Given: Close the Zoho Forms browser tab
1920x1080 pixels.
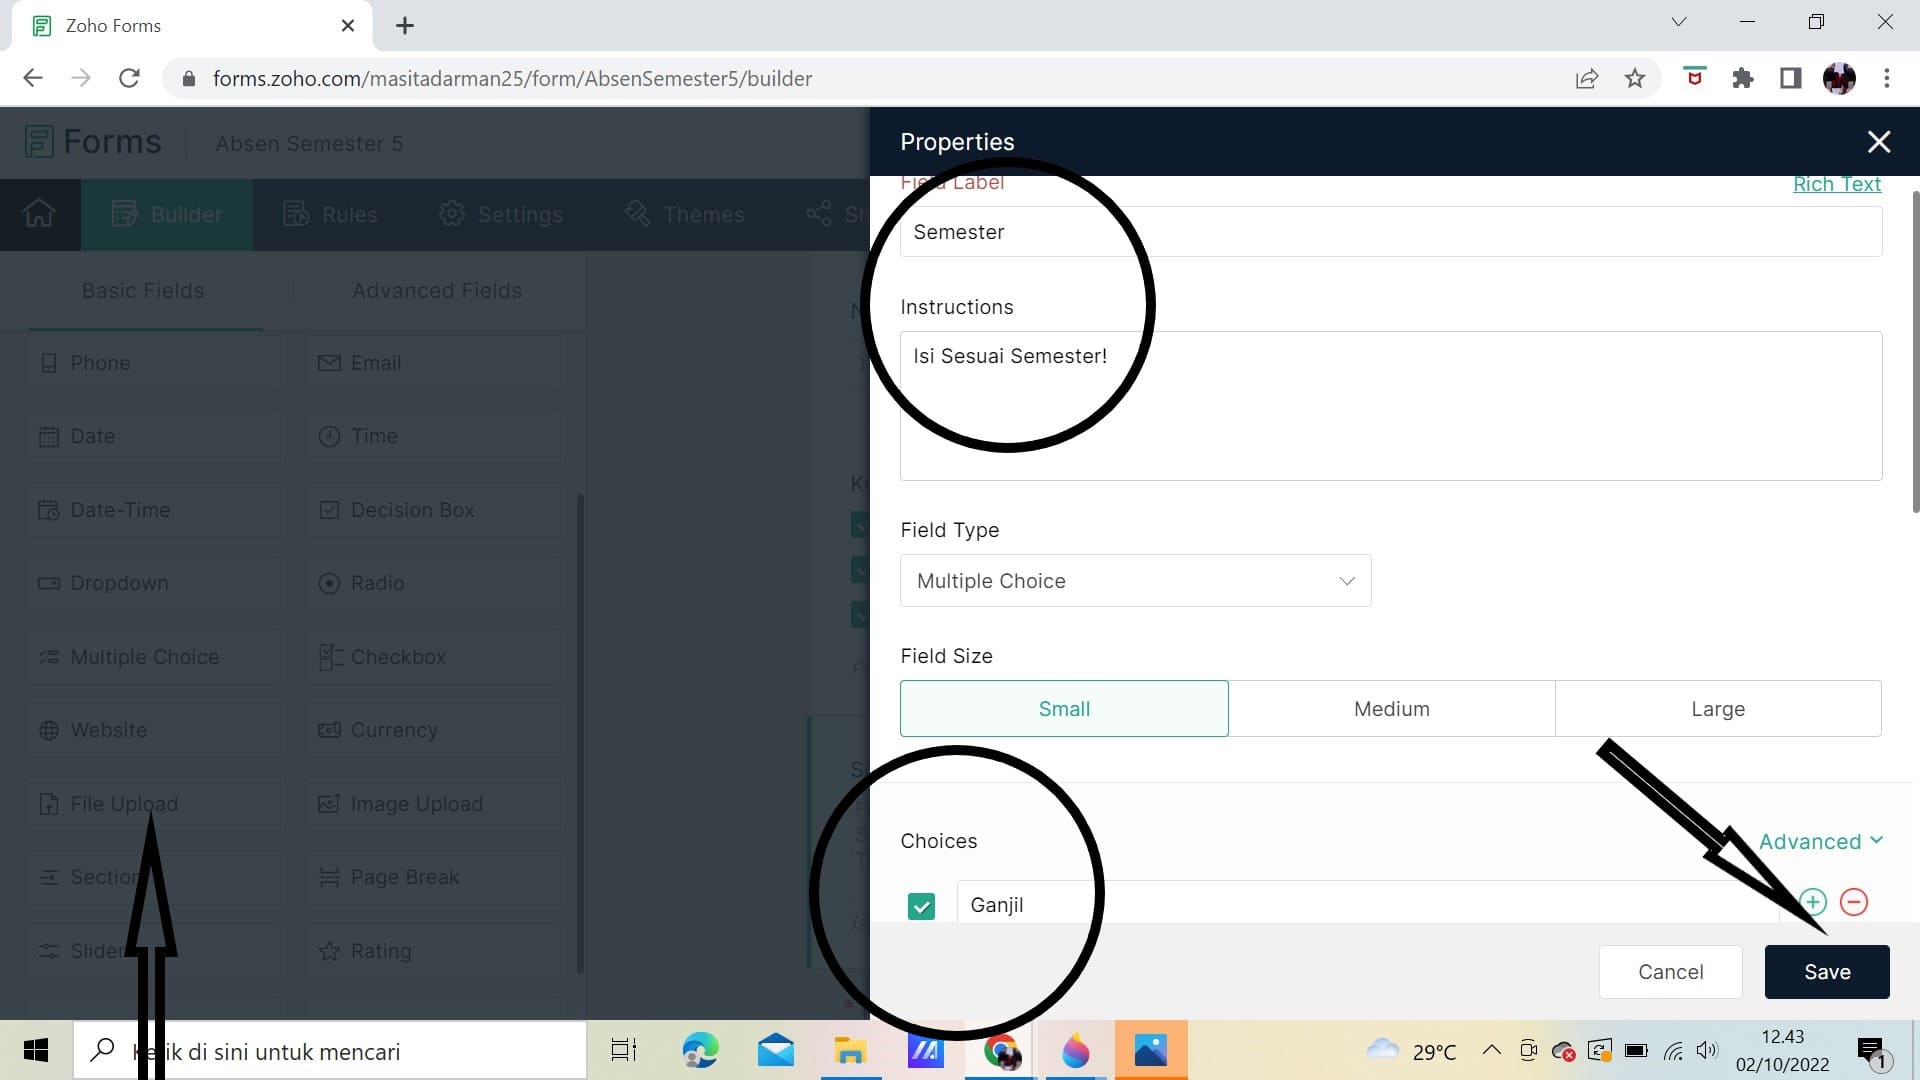Looking at the screenshot, I should point(348,26).
